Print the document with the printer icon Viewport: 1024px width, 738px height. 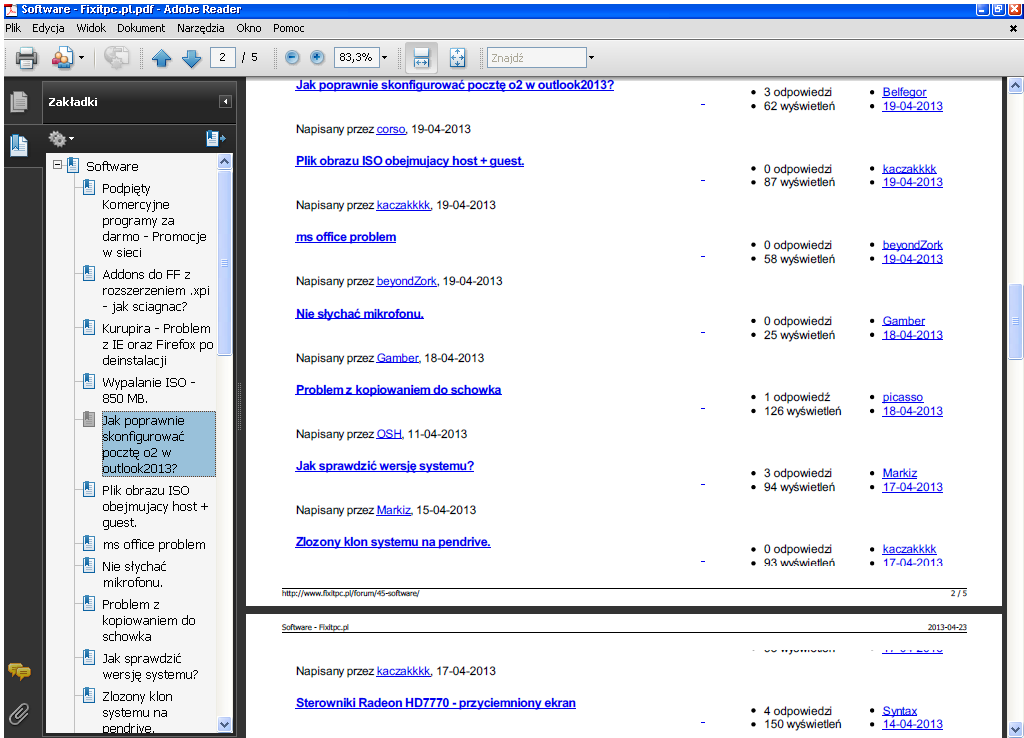tap(26, 58)
